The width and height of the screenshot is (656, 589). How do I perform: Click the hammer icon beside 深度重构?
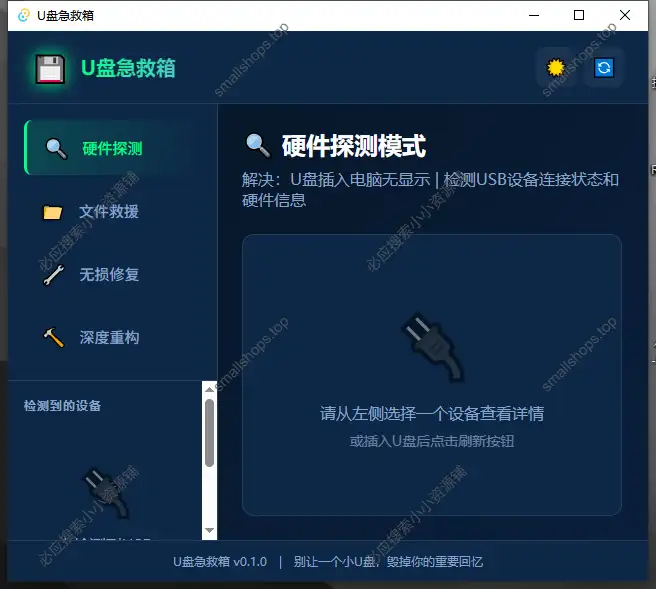coord(54,338)
